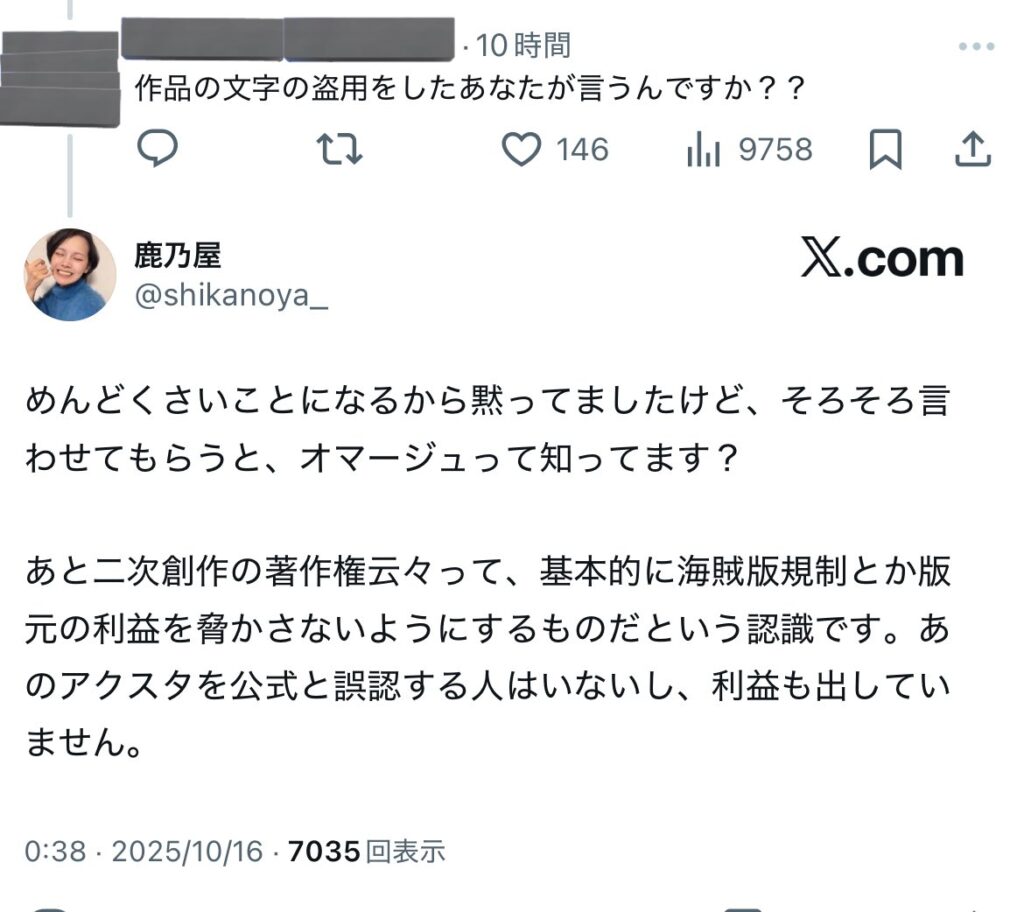Click the 7035 回表示 view count

pos(366,851)
